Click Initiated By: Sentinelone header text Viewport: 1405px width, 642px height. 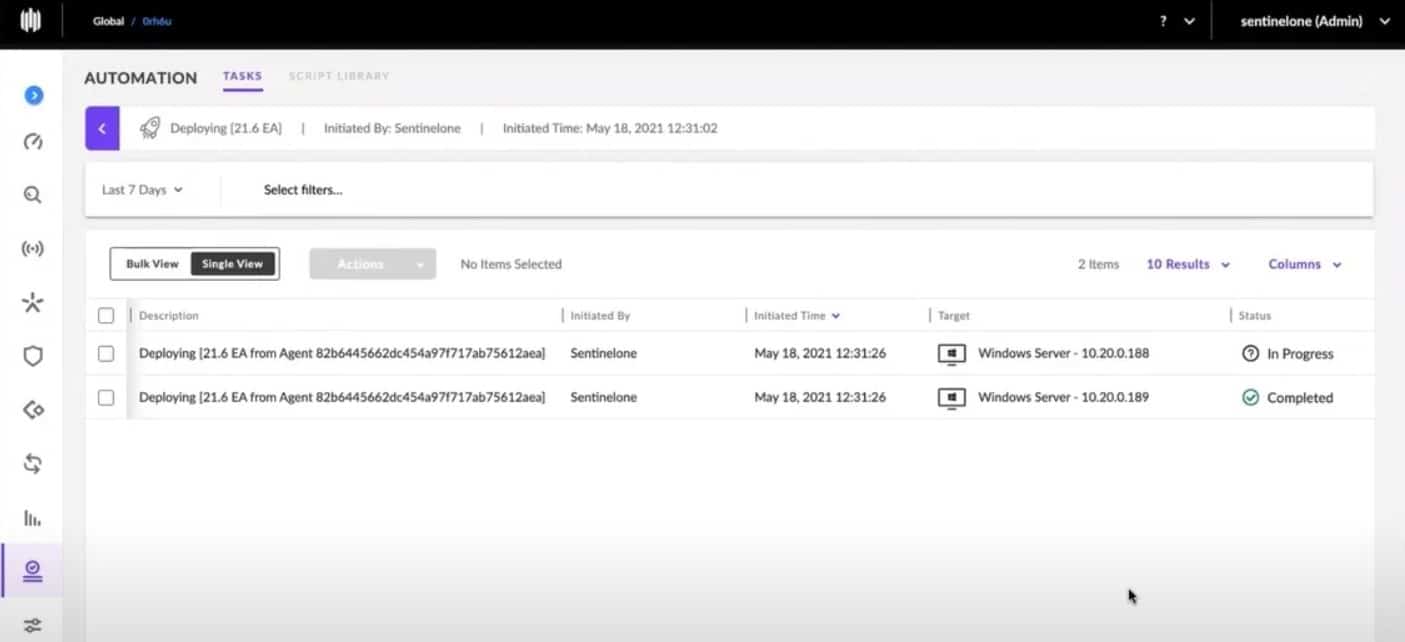pos(392,128)
